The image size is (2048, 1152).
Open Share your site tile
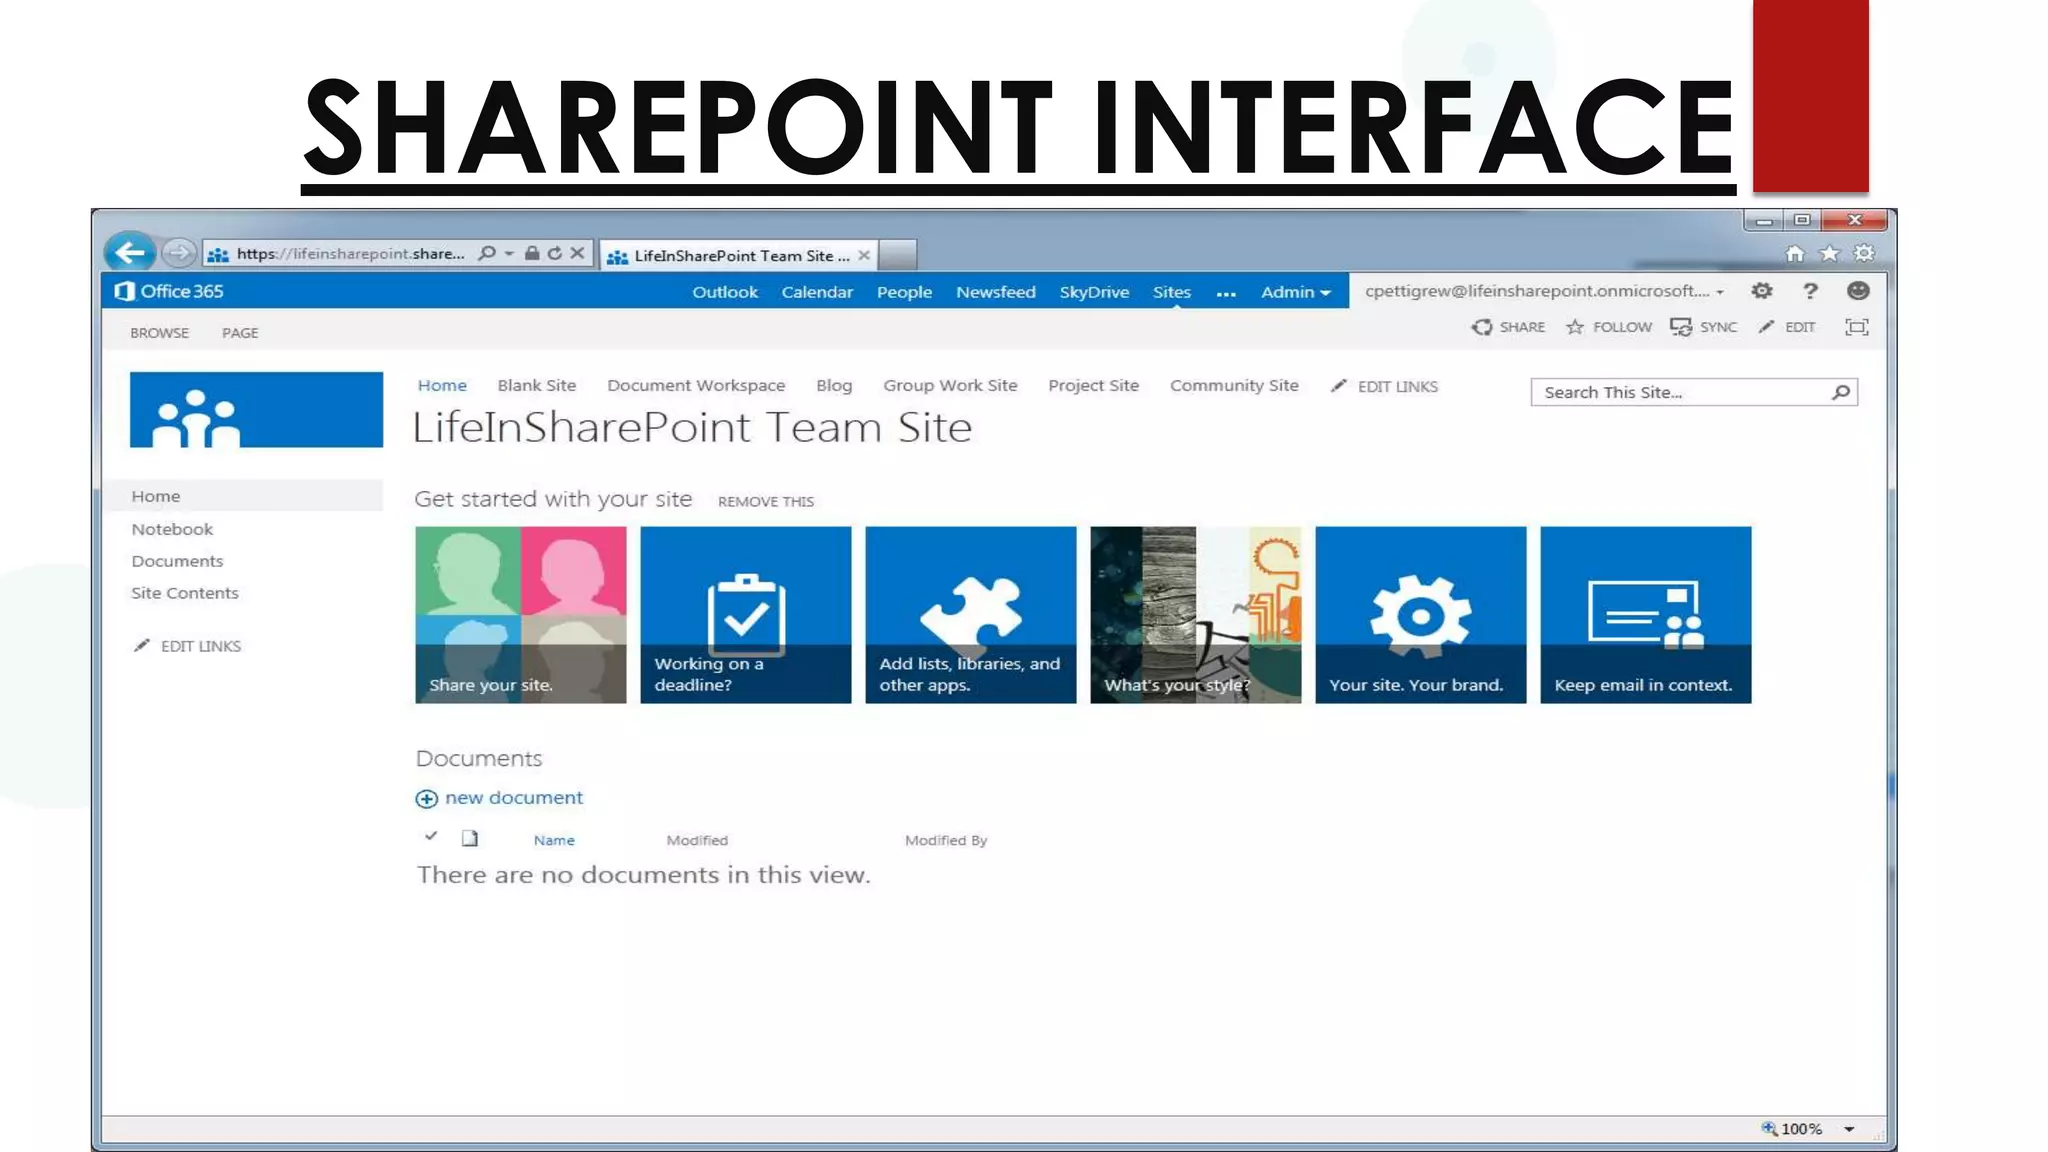point(521,615)
